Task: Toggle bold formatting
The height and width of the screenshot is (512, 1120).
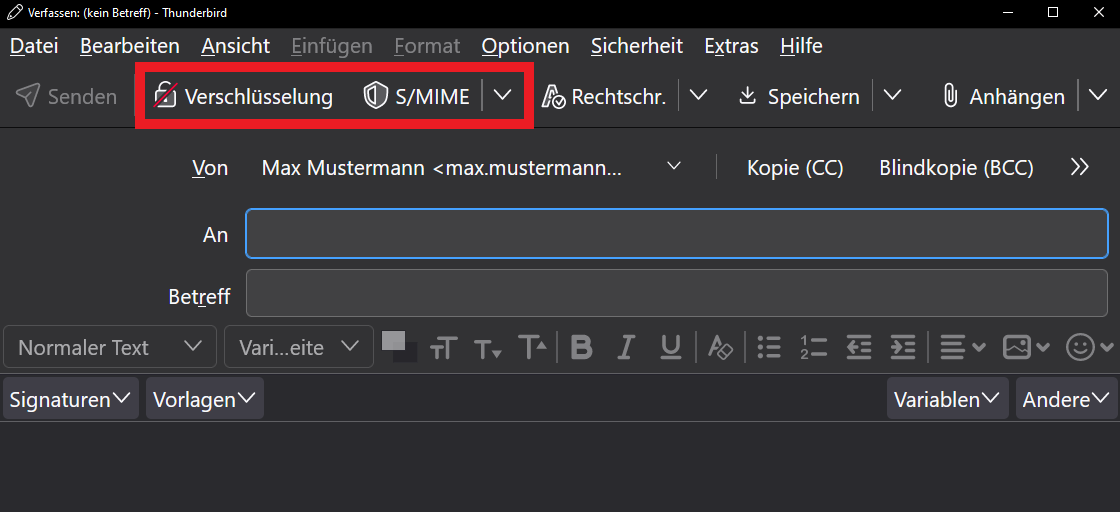Action: click(581, 347)
